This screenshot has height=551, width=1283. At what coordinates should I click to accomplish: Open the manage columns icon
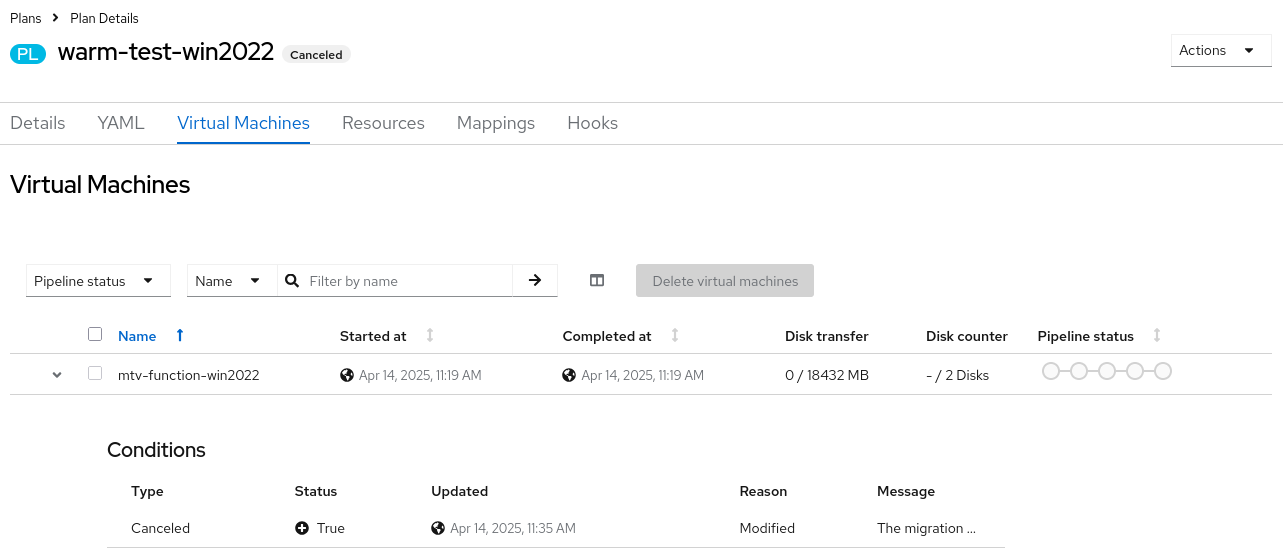597,281
